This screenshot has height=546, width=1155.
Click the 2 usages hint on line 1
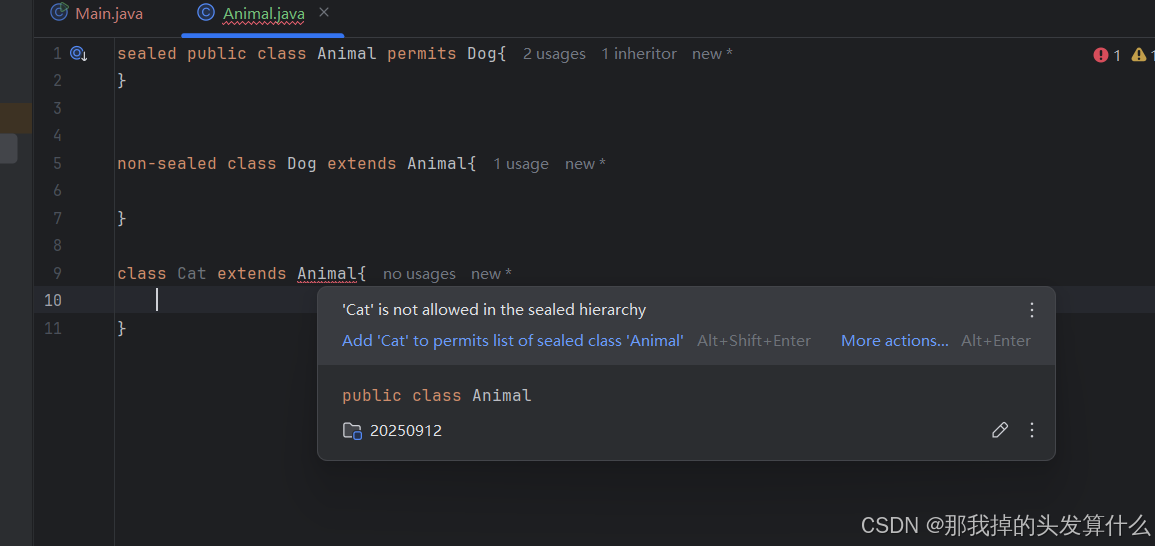(x=555, y=54)
